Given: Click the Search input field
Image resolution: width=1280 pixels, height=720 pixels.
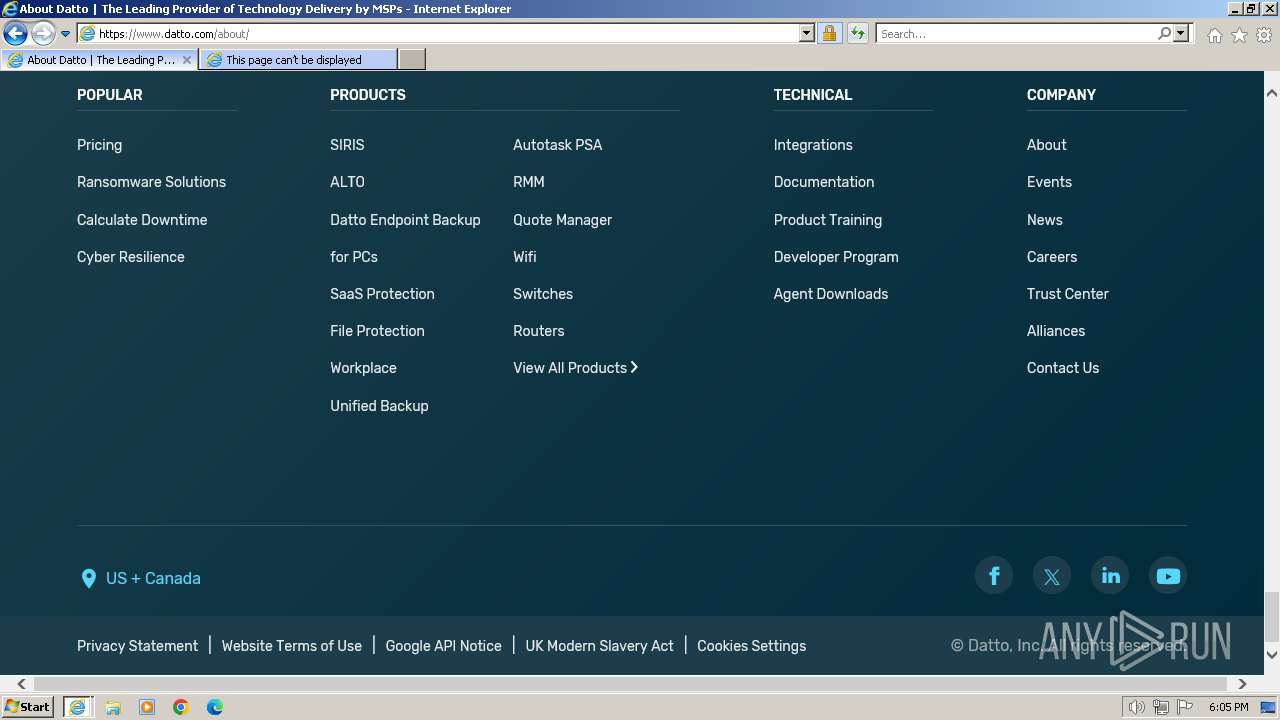Looking at the screenshot, I should 1016,33.
